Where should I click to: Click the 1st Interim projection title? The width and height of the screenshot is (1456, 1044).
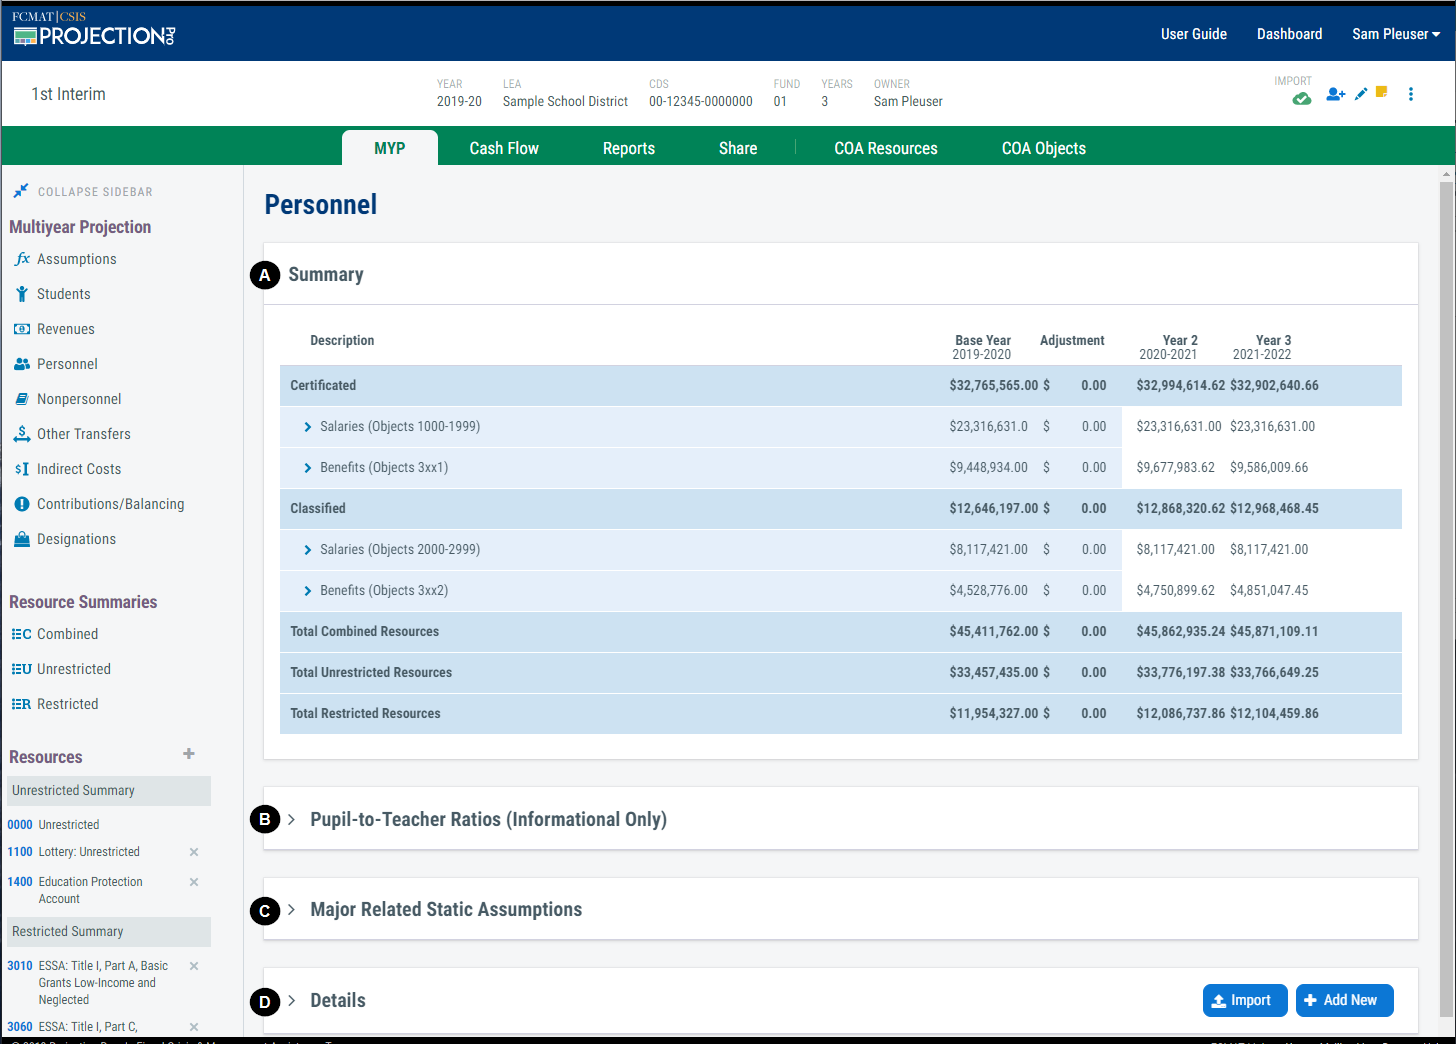(68, 94)
